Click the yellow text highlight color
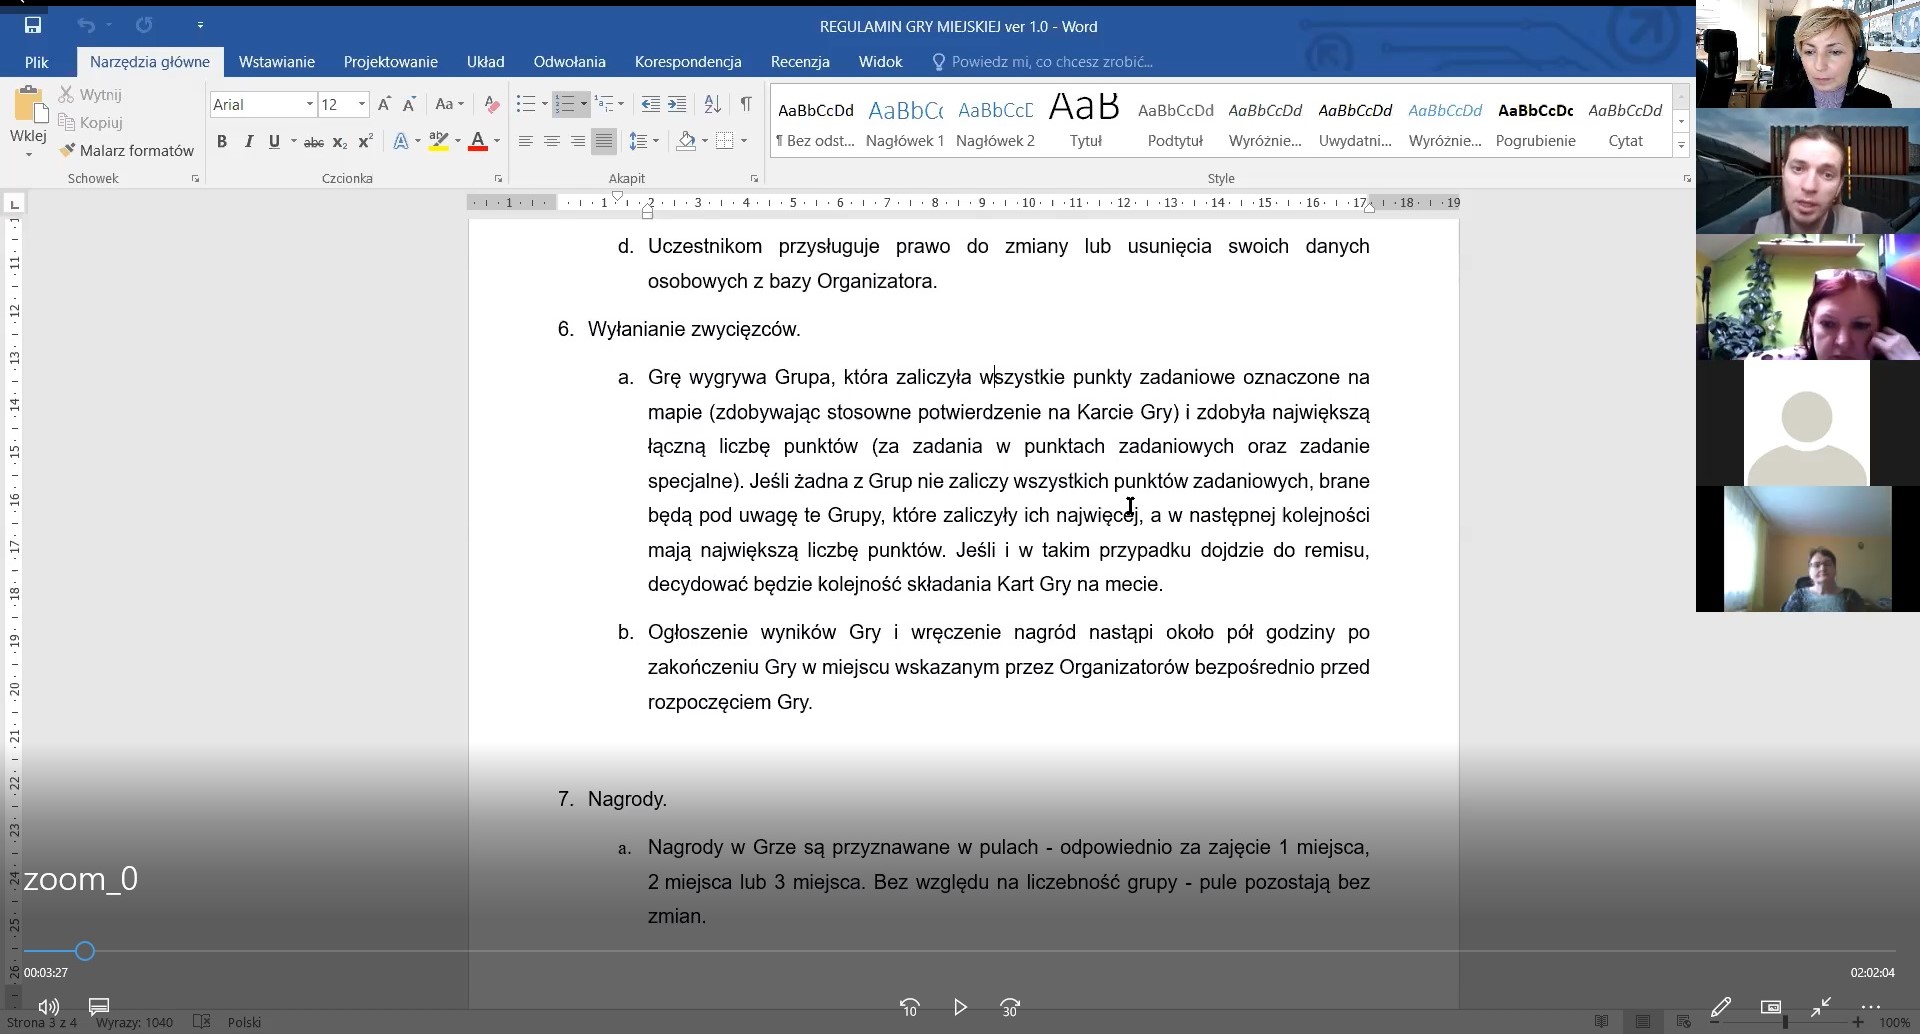 click(x=438, y=142)
